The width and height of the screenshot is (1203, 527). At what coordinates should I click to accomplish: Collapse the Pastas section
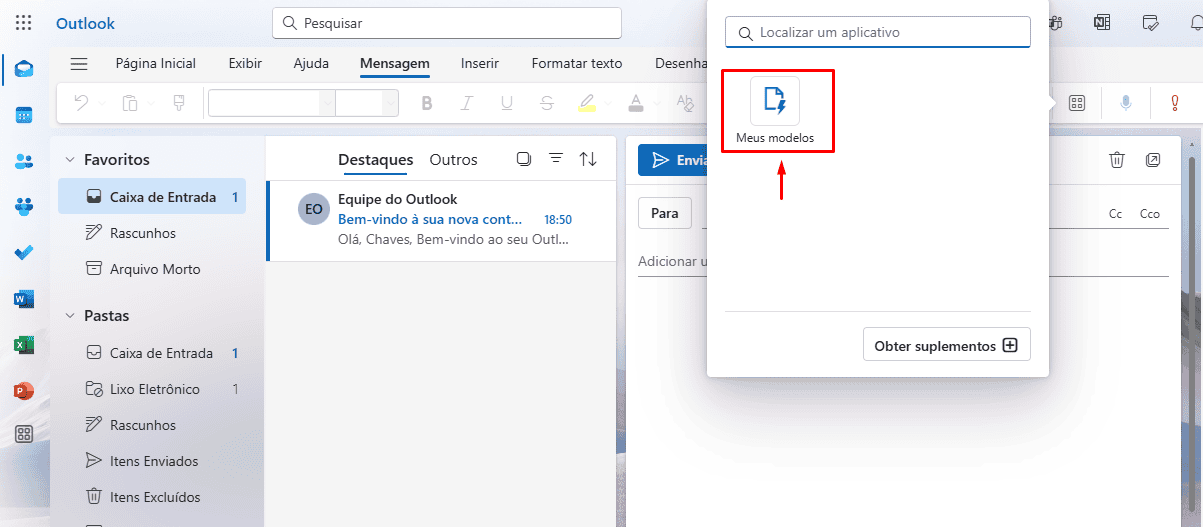[x=70, y=315]
